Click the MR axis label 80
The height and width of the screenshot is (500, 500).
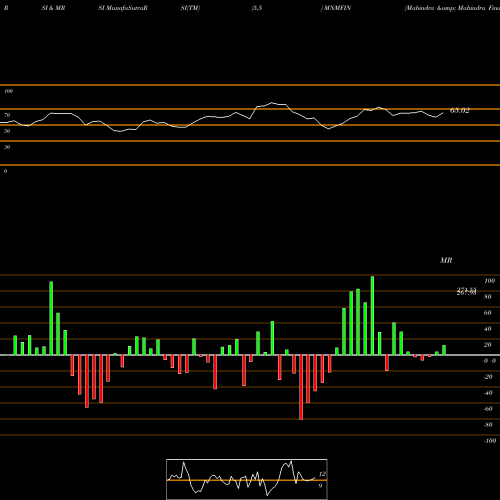[488, 297]
